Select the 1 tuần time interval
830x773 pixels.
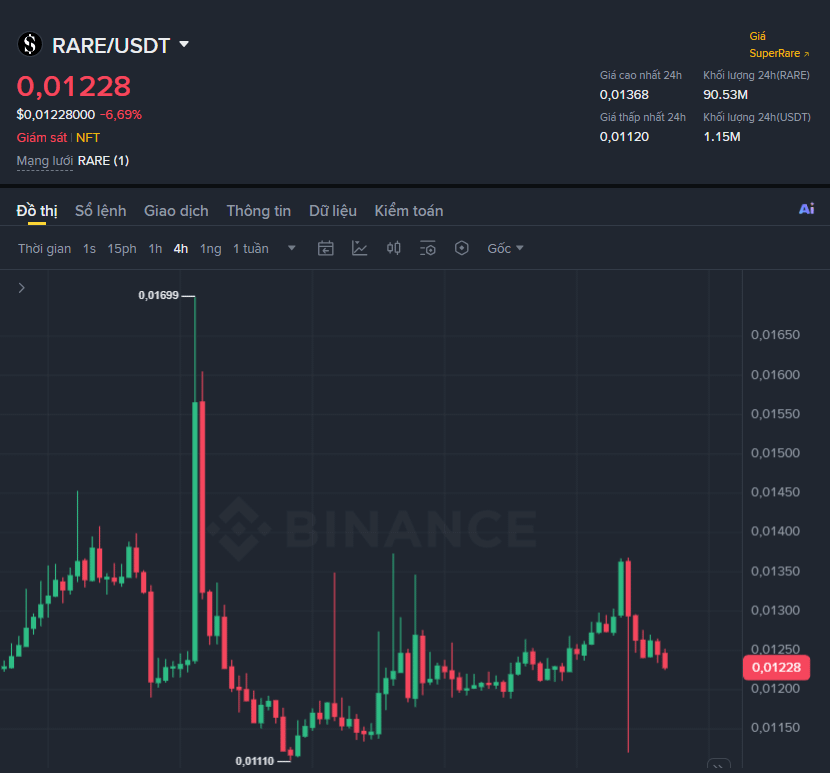(251, 248)
